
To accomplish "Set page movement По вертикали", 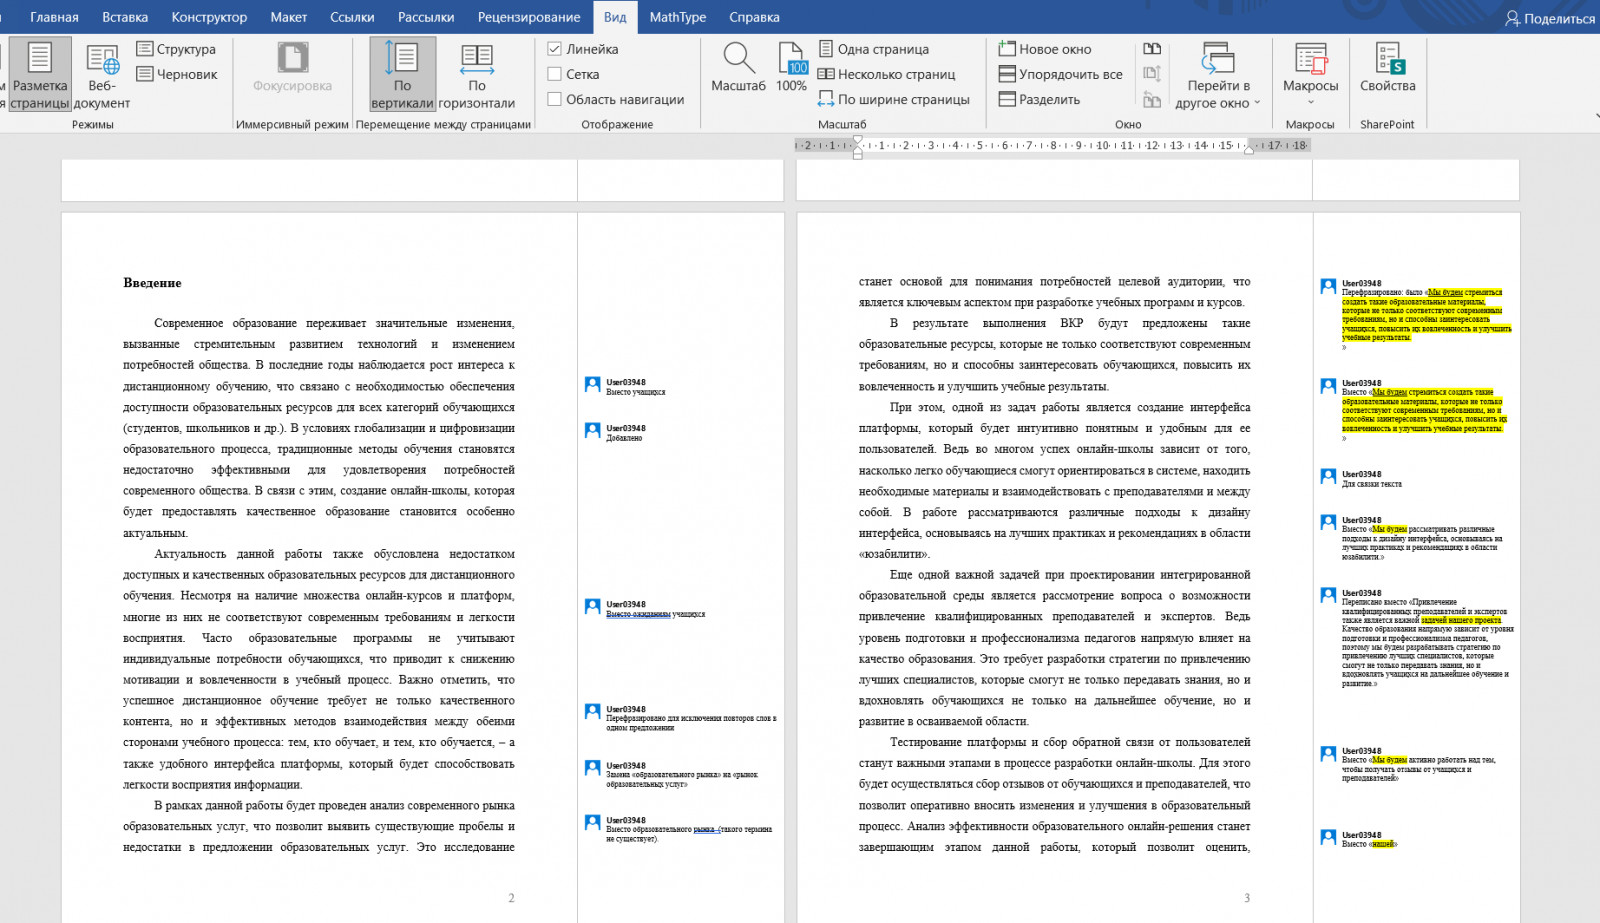I will 402,75.
